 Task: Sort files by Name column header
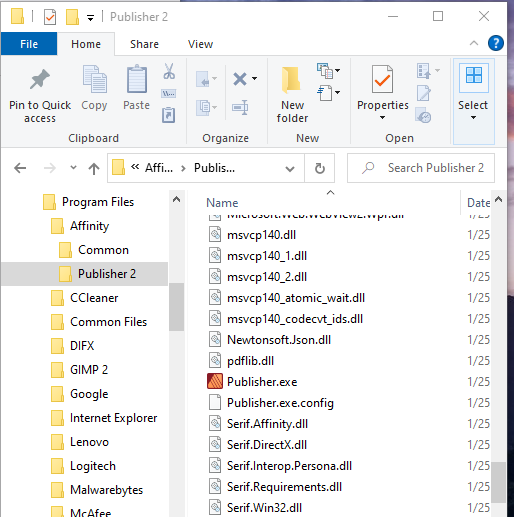click(x=222, y=203)
